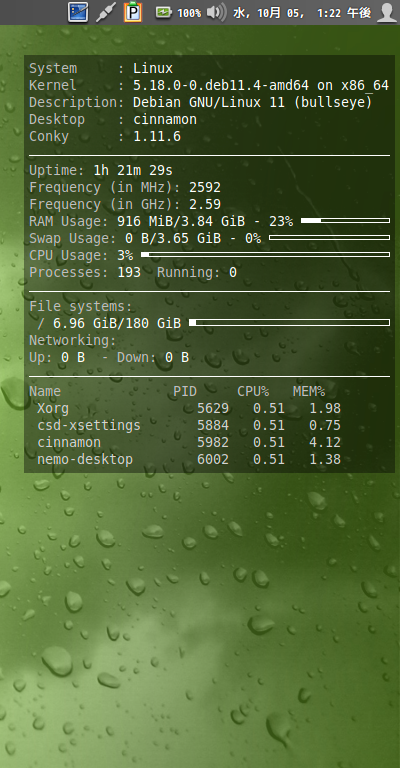Image resolution: width=400 pixels, height=768 pixels.
Task: Click the PID column header
Action: click(x=185, y=391)
